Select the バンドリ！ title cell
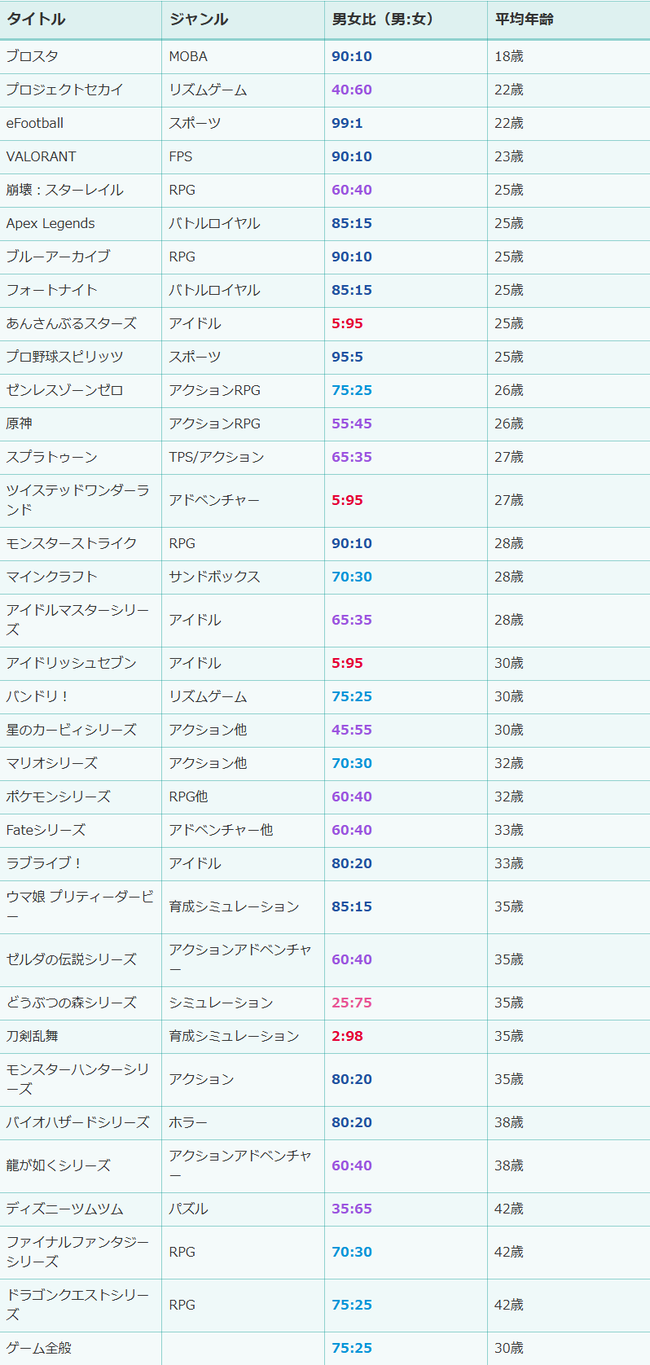Screen dimensions: 650x1365 (81, 697)
